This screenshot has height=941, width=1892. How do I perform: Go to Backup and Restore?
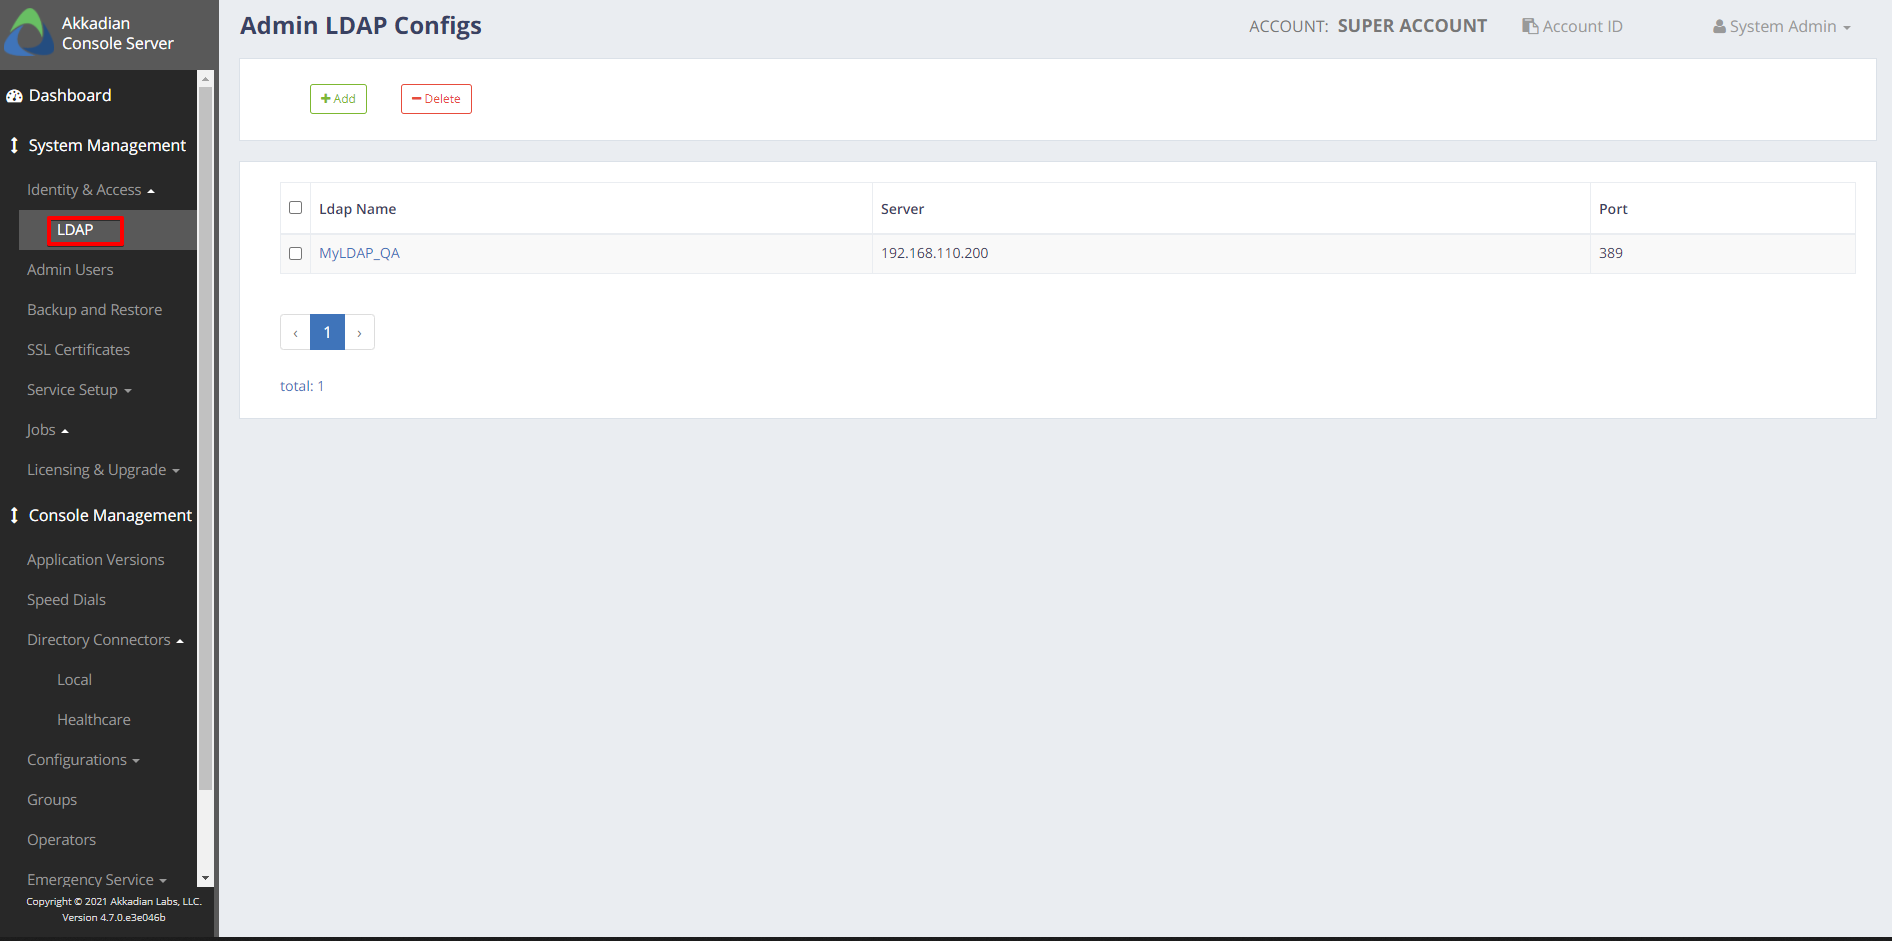click(94, 310)
